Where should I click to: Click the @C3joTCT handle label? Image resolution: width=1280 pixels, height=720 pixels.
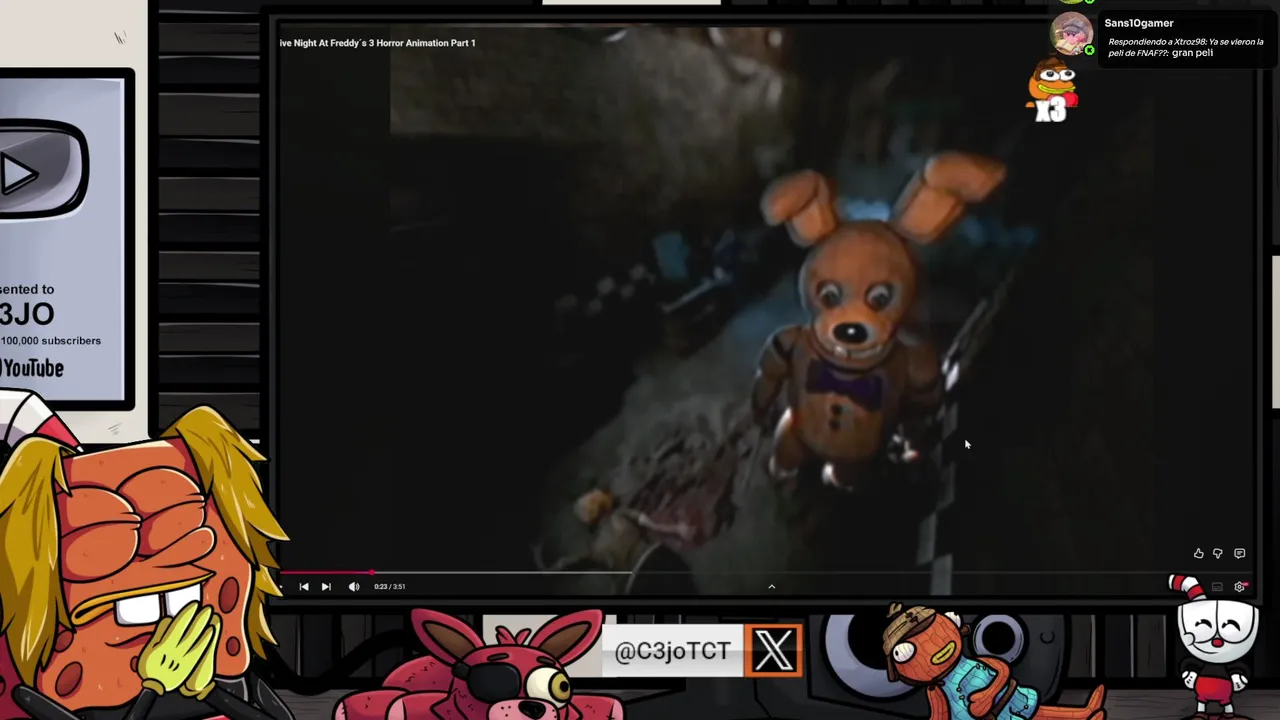click(x=672, y=652)
